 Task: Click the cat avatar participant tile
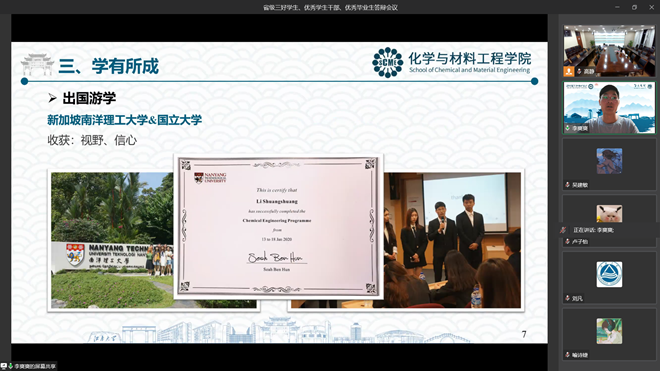609,214
